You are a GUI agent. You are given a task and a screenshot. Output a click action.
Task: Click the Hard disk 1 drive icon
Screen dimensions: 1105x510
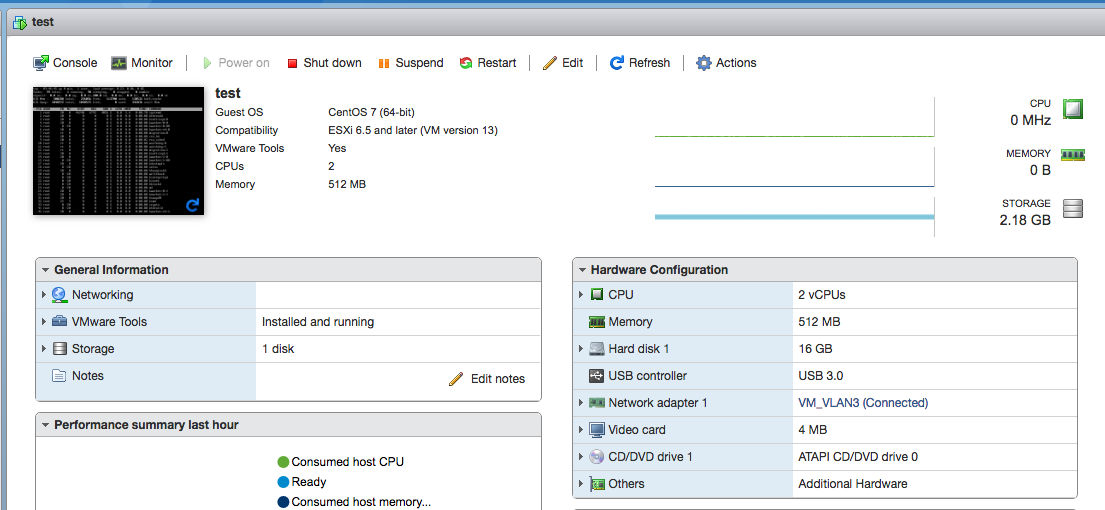point(597,349)
